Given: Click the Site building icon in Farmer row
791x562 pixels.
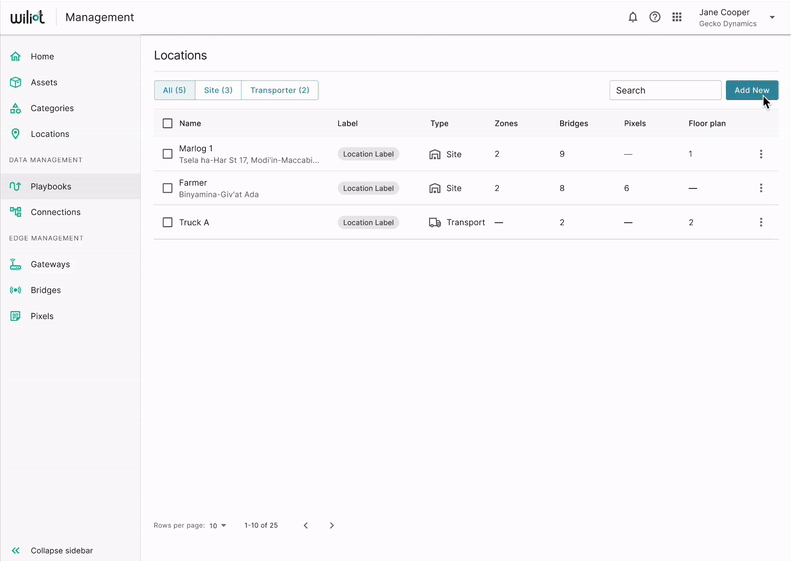Looking at the screenshot, I should point(434,188).
